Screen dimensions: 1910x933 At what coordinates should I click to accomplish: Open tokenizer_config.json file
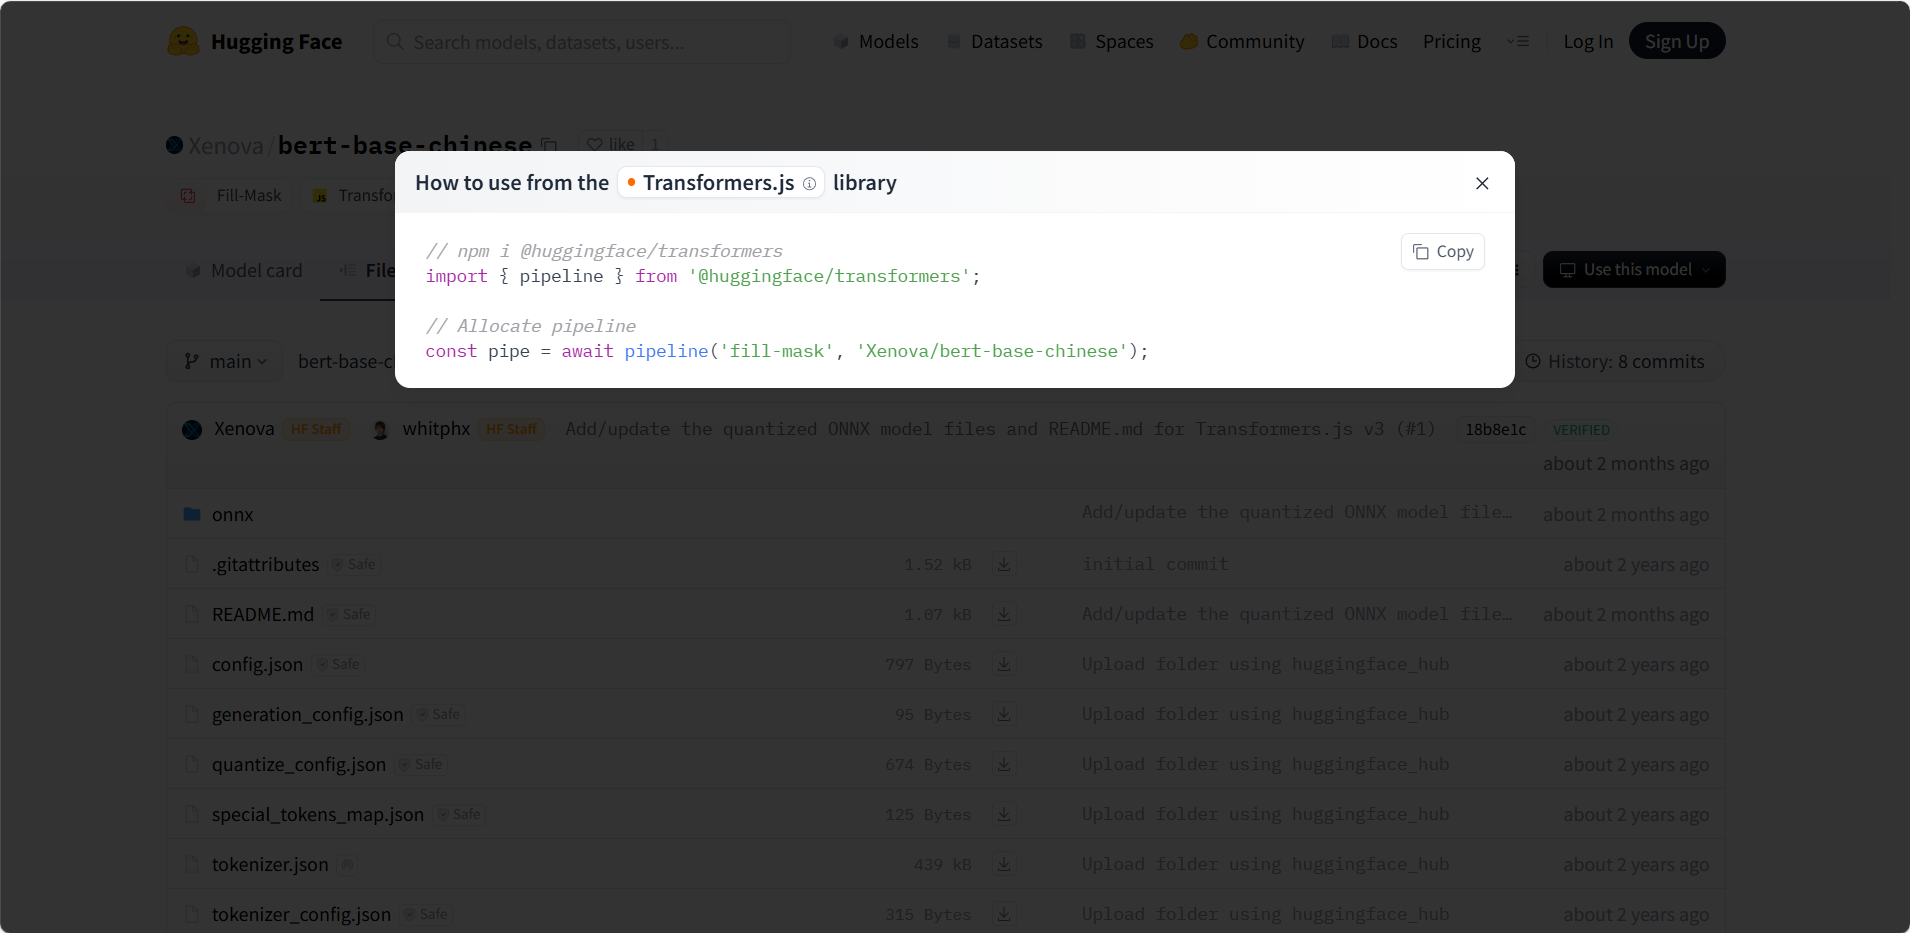pos(301,915)
